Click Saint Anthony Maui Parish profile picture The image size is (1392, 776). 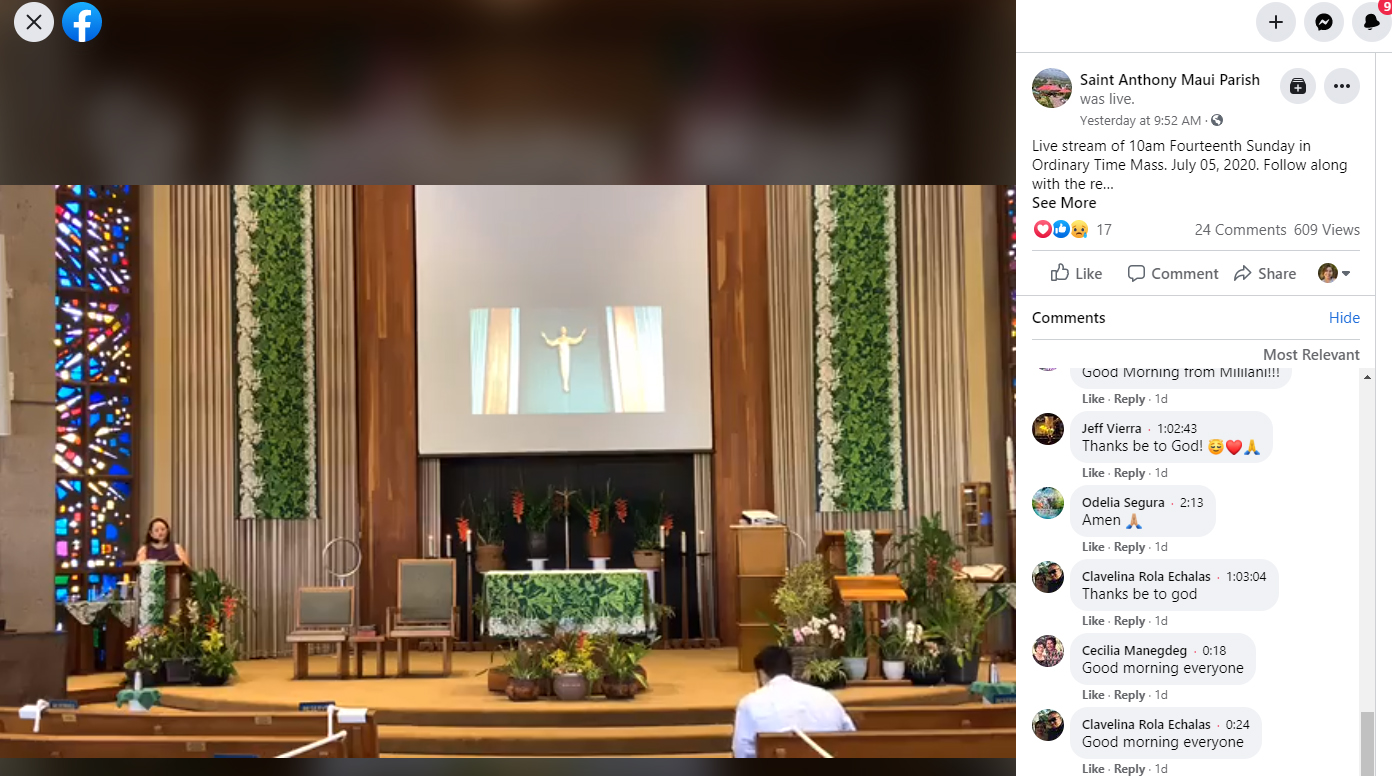pos(1052,88)
